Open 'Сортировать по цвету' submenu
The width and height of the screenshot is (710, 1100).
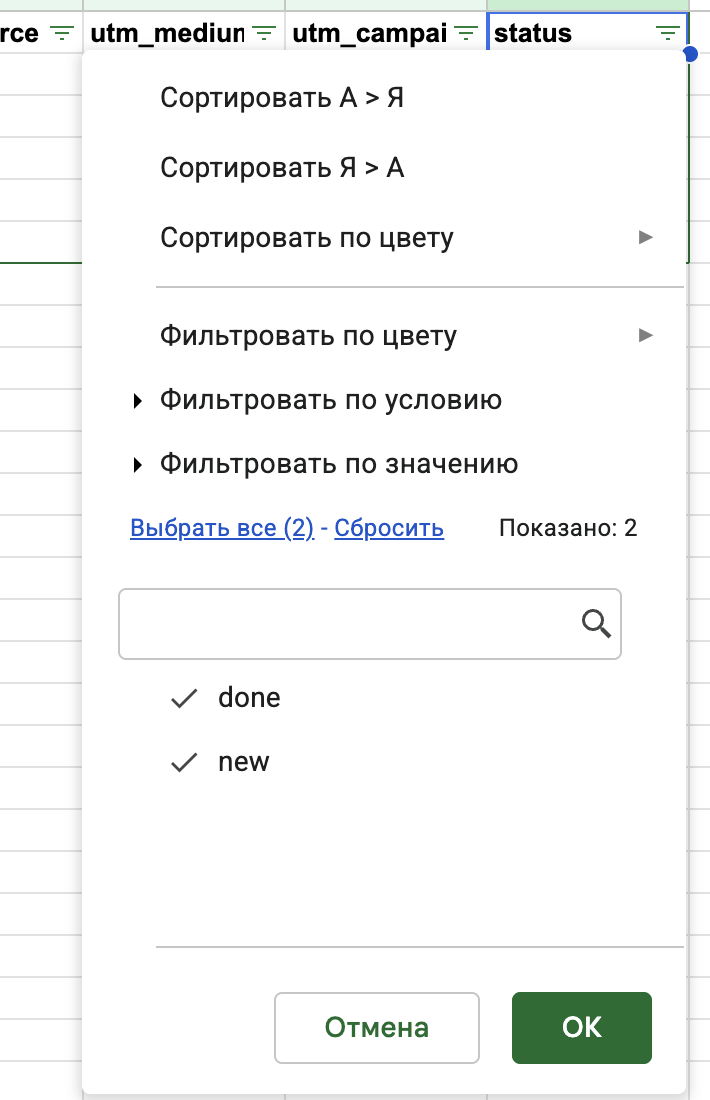408,238
